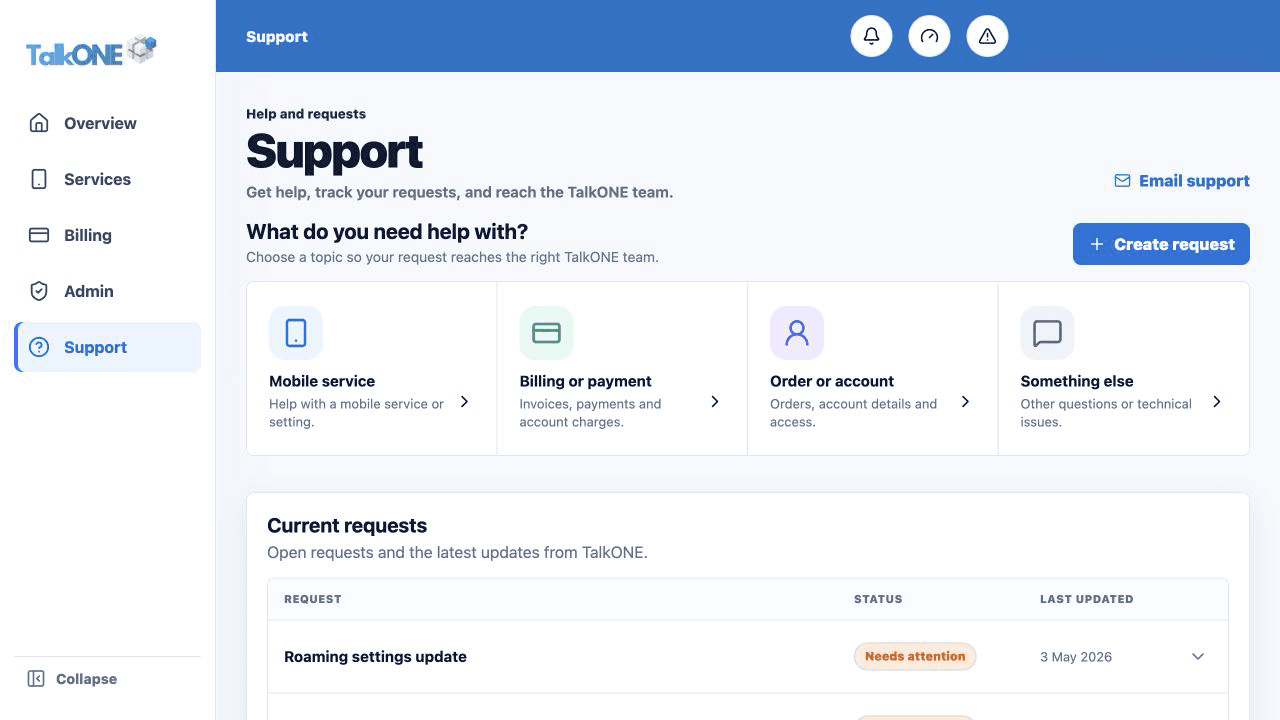The width and height of the screenshot is (1280, 720).
Task: Click the Mobile service phone tile icon
Action: coord(296,333)
